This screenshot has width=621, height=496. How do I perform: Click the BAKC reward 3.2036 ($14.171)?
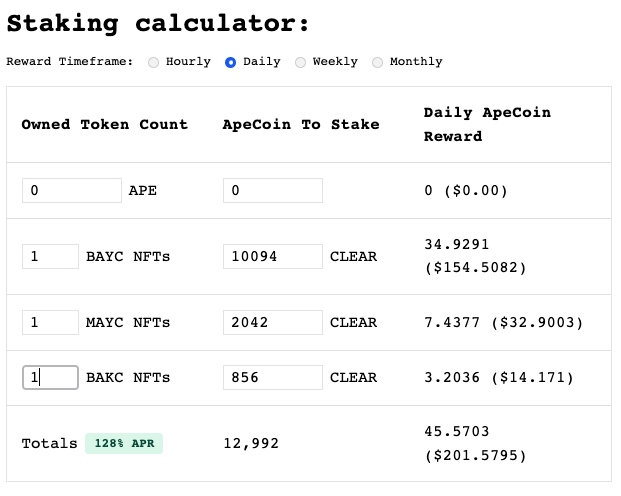(x=499, y=378)
